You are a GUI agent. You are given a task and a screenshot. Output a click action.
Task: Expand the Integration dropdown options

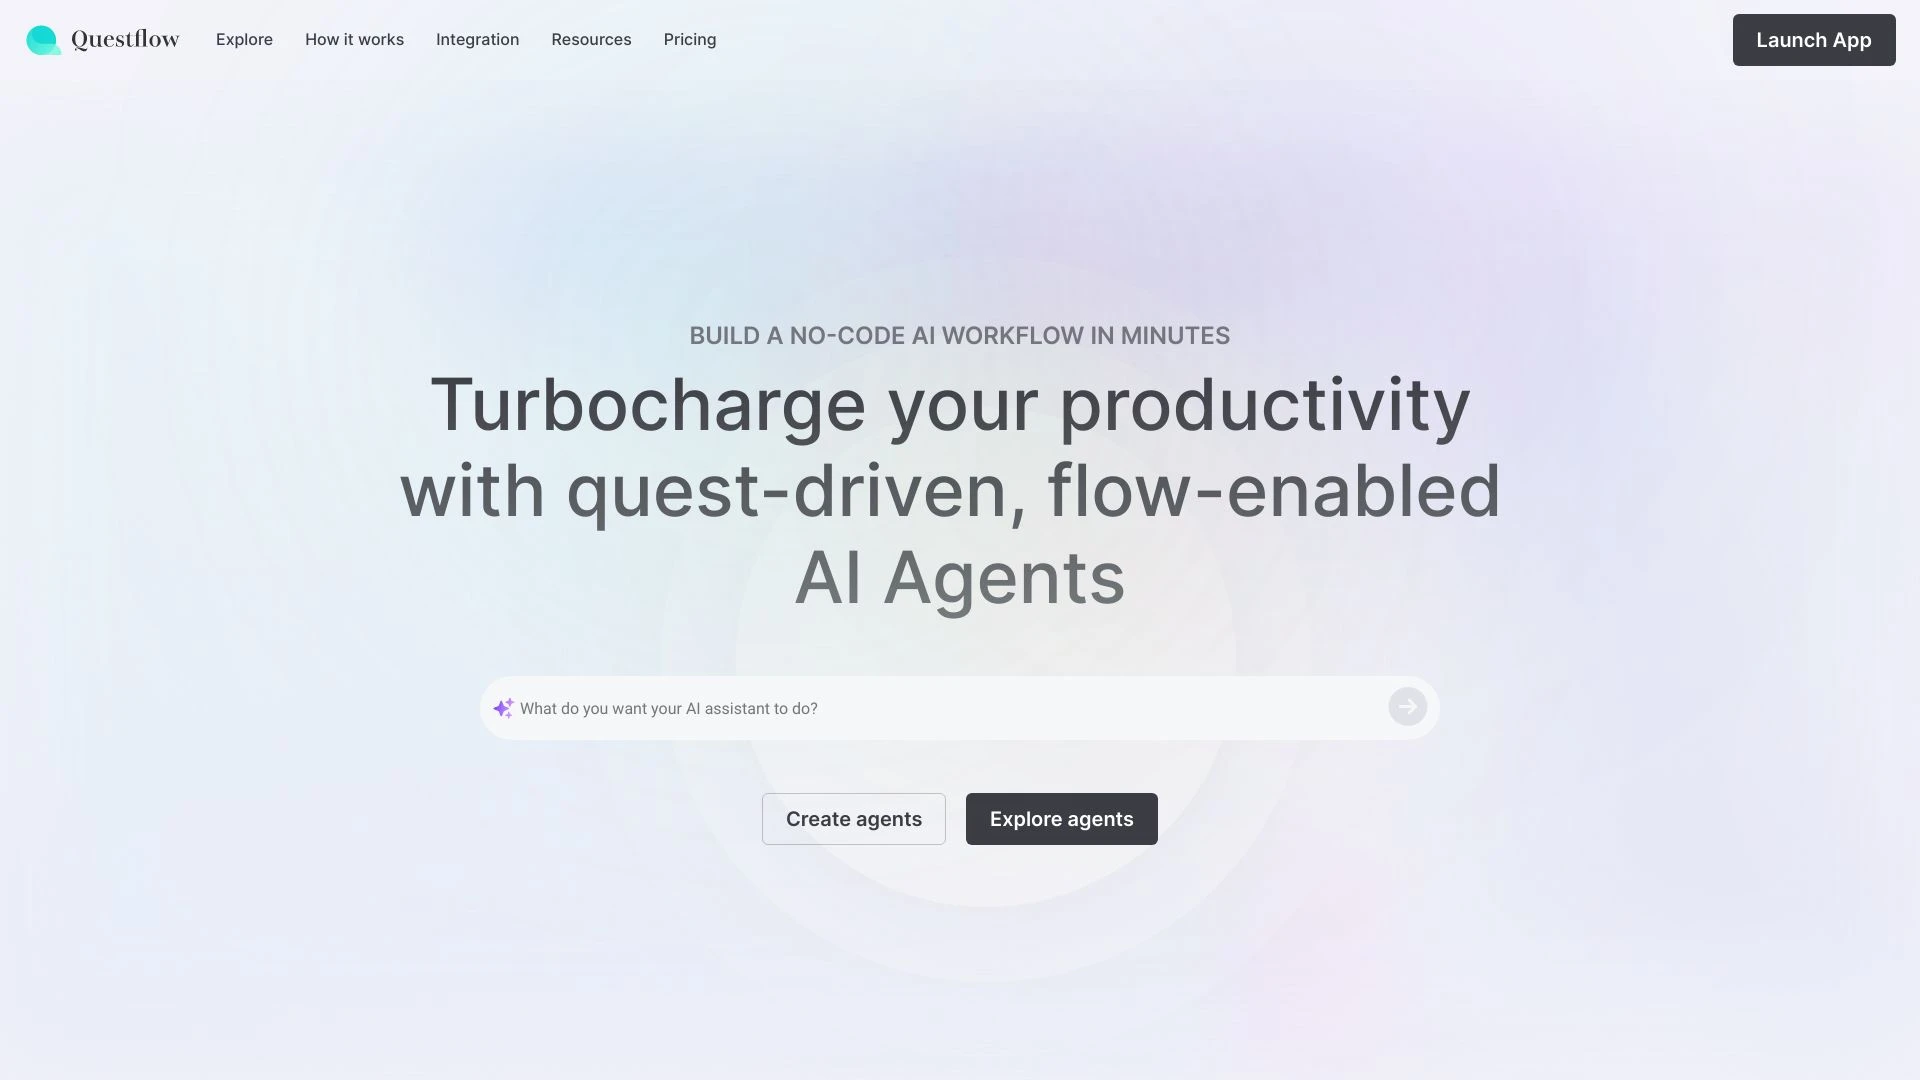tap(477, 40)
